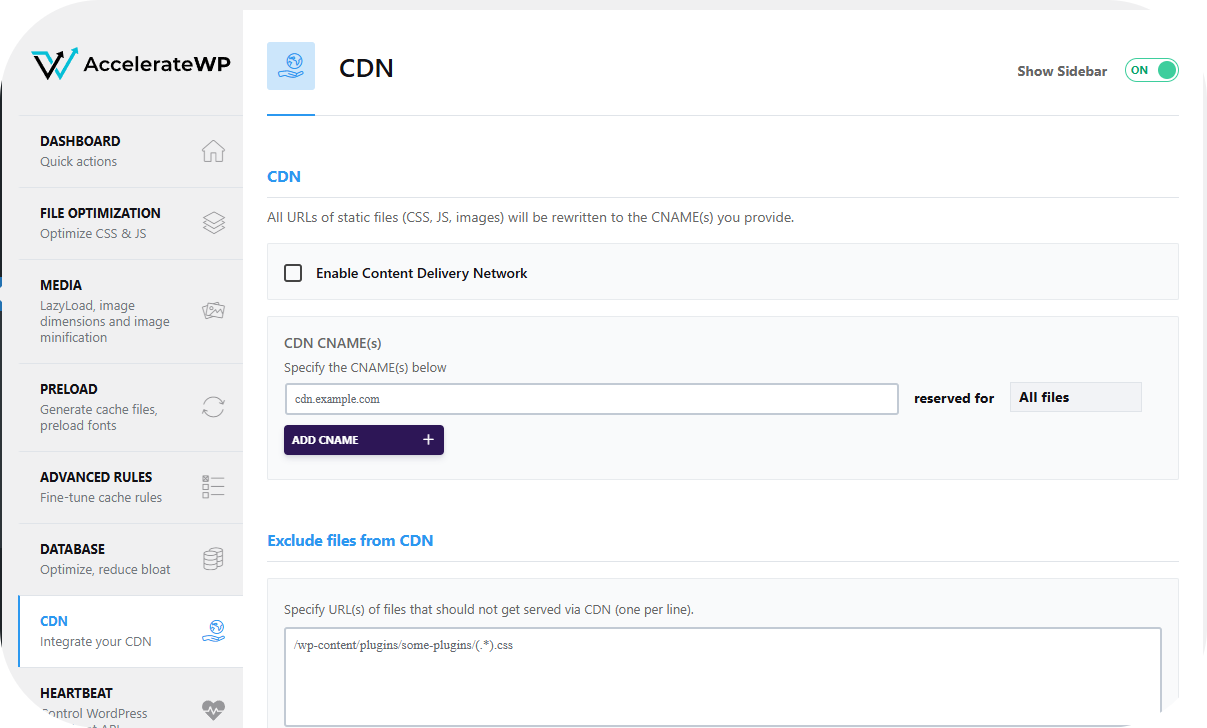The width and height of the screenshot is (1207, 728).
Task: Click 'Quick actions' subtitle
Action: pos(79,161)
